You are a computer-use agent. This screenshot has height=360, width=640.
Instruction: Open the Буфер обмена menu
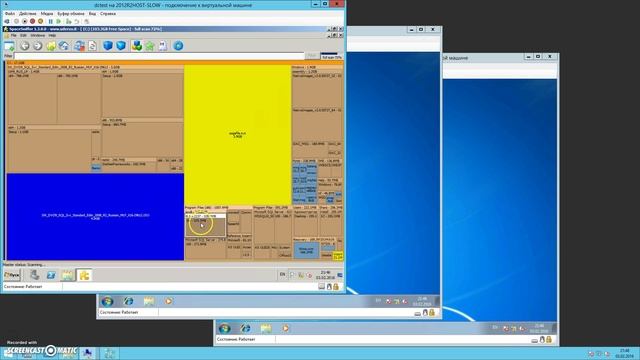click(x=71, y=13)
